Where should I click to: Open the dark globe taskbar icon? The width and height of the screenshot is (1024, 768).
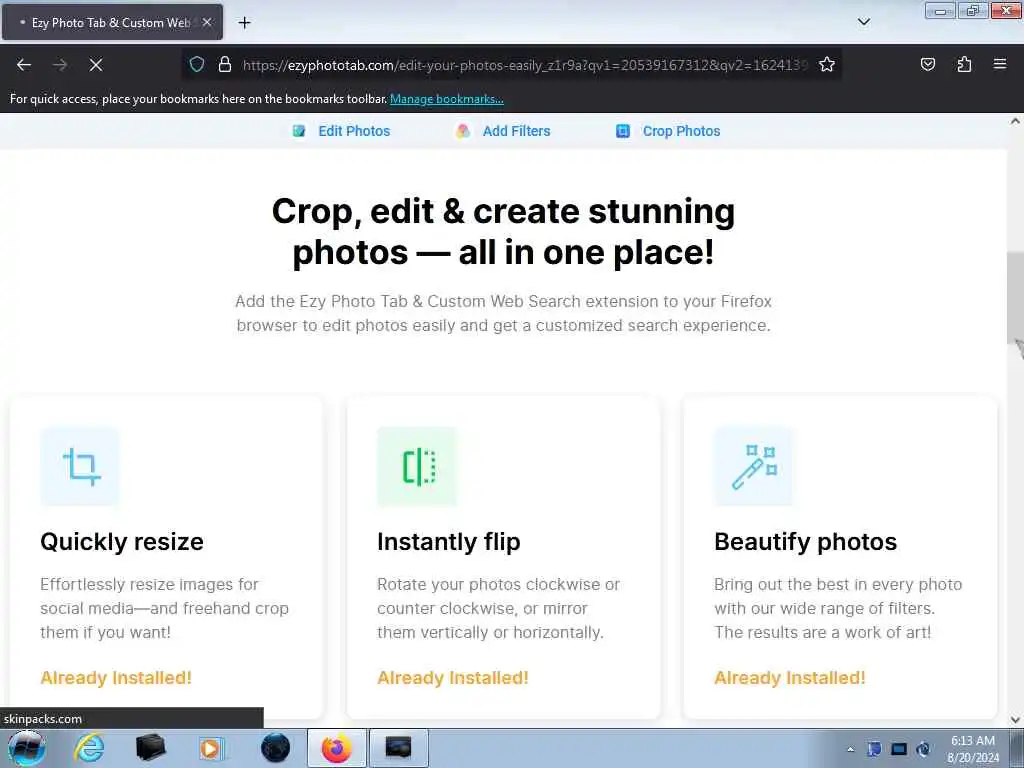tap(275, 748)
